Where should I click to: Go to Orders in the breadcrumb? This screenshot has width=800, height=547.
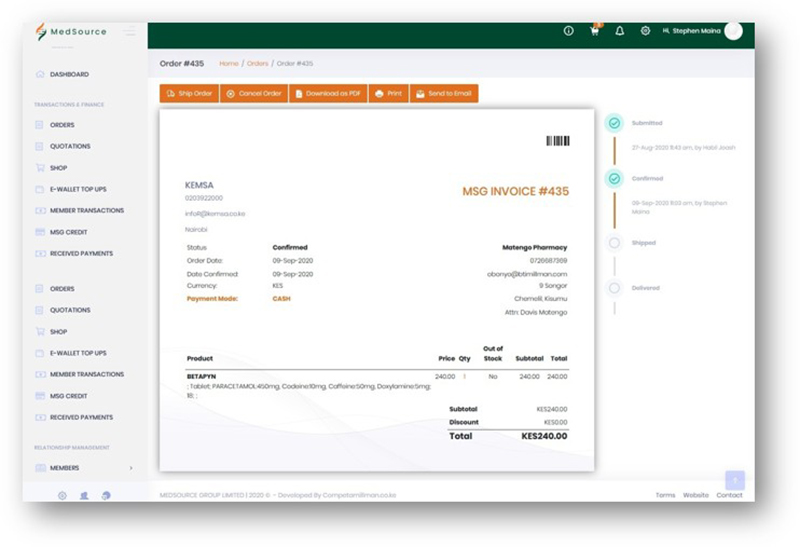point(258,63)
